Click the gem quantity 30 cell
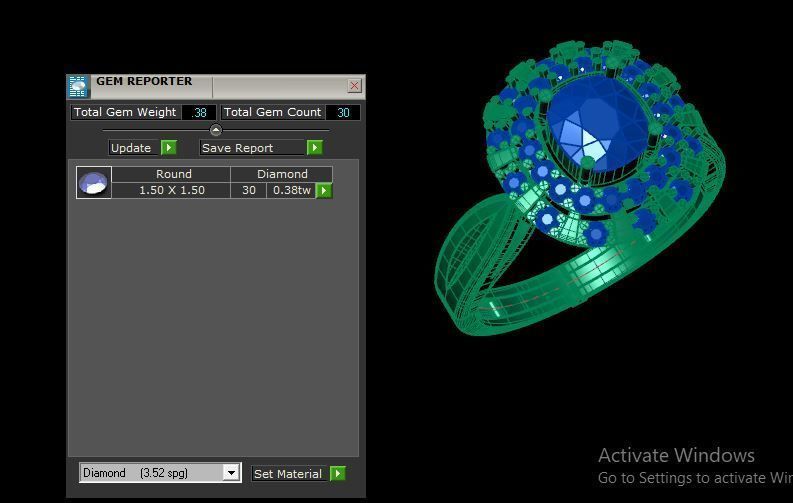 (x=248, y=190)
